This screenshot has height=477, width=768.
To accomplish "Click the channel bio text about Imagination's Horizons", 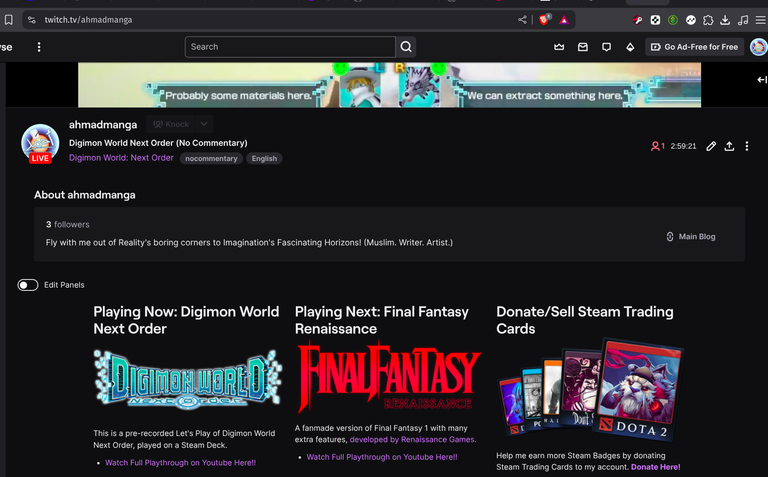I will pos(249,242).
